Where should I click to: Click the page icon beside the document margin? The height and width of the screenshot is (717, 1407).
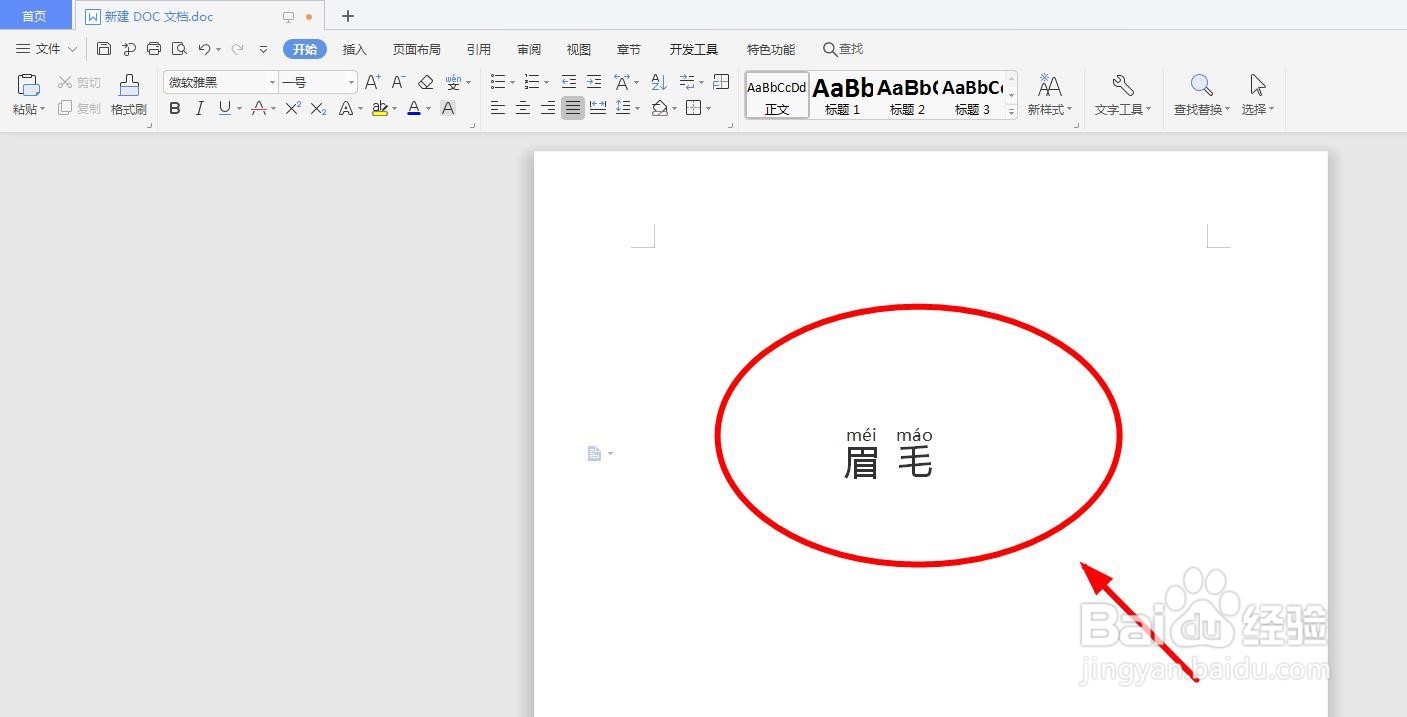(x=594, y=454)
